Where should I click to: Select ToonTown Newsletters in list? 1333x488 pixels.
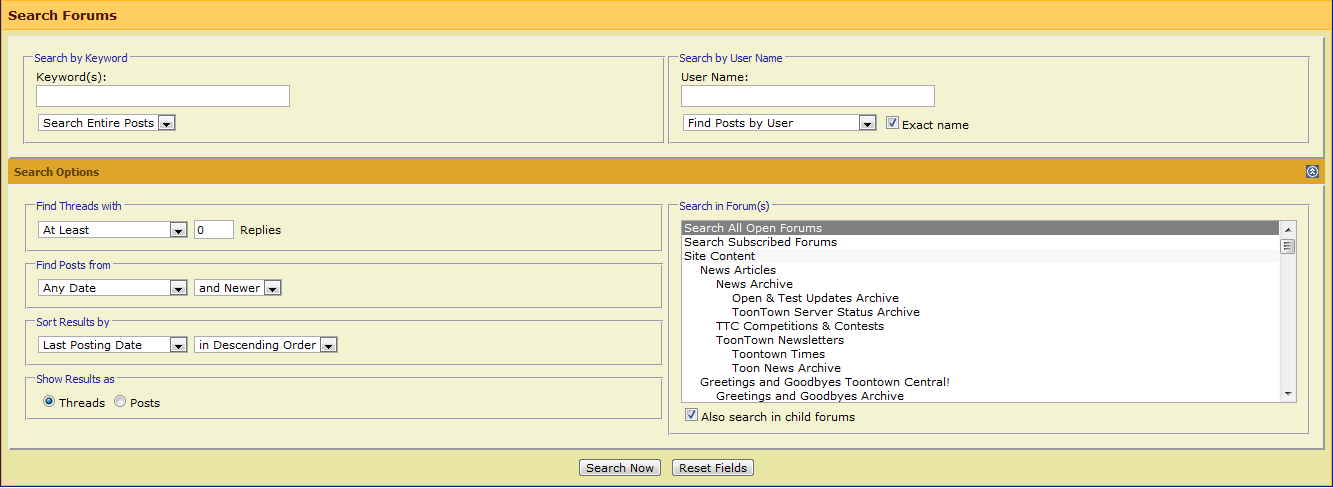[x=980, y=340]
